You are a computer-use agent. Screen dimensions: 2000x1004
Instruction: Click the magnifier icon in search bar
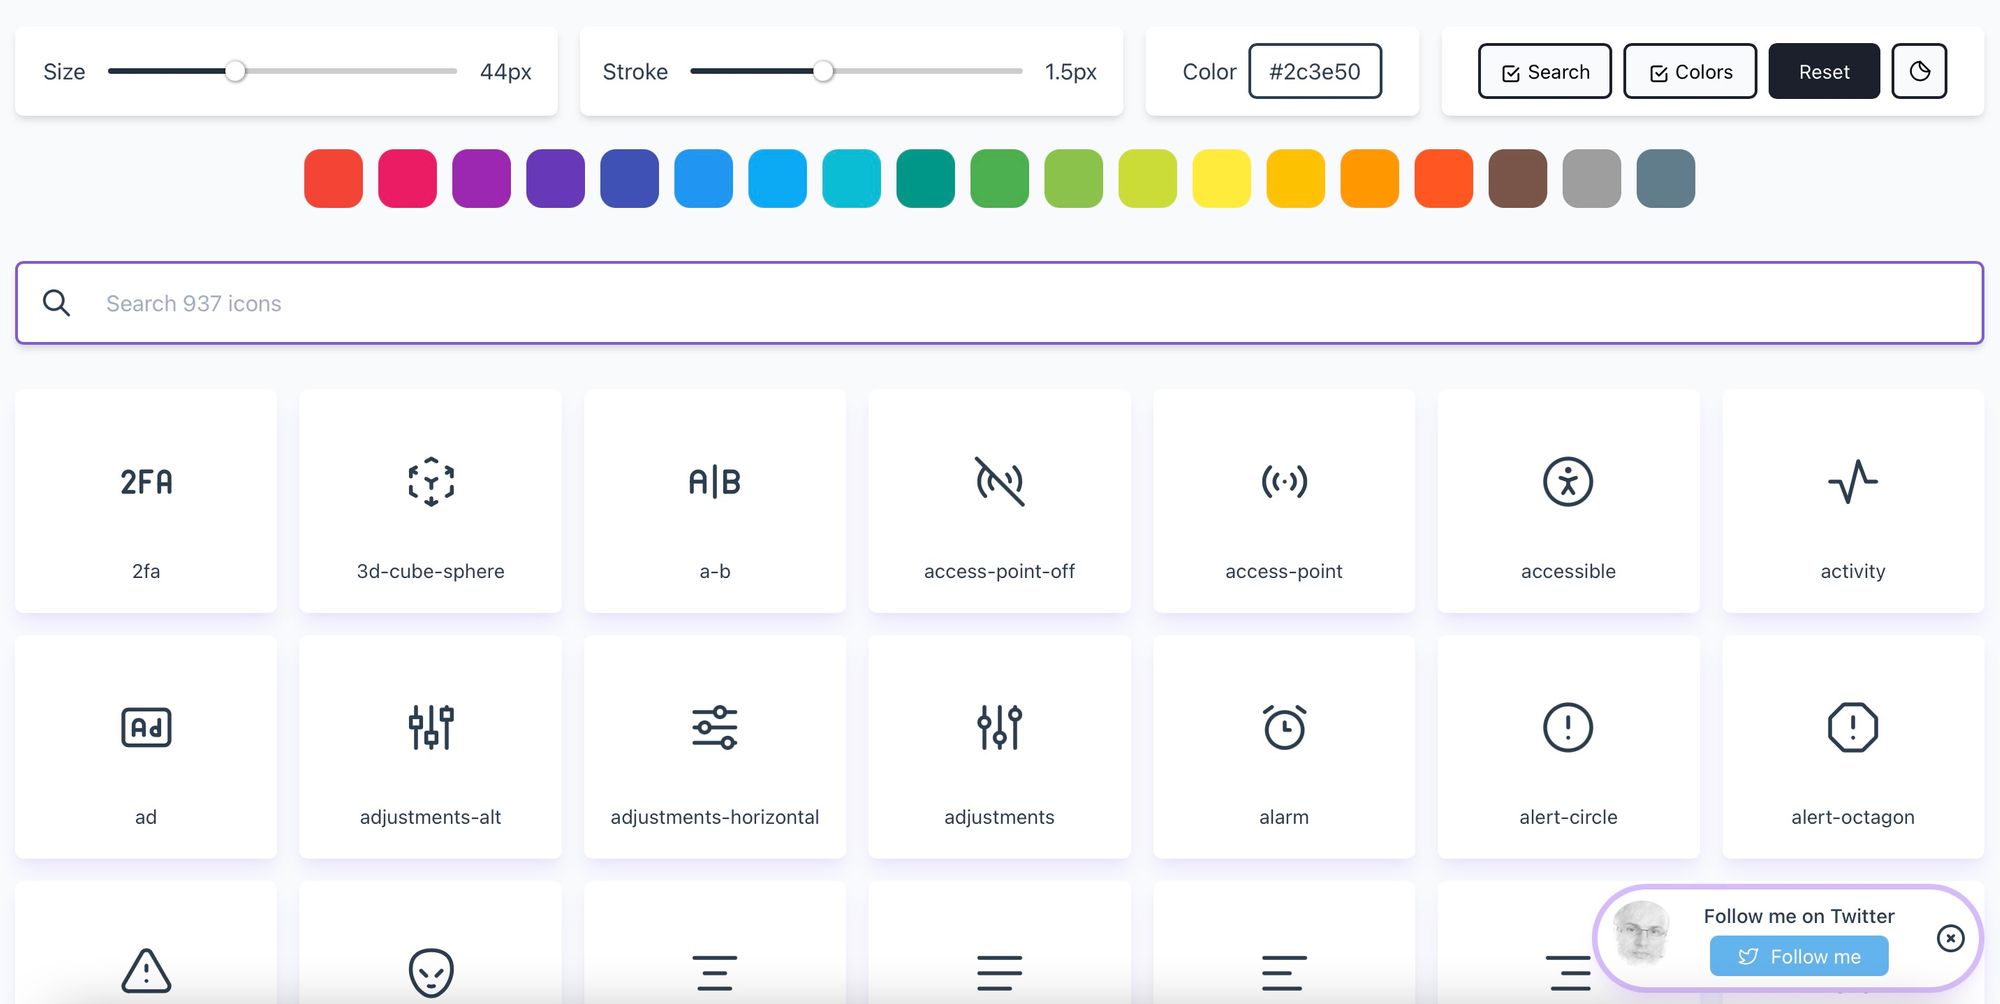(x=57, y=303)
